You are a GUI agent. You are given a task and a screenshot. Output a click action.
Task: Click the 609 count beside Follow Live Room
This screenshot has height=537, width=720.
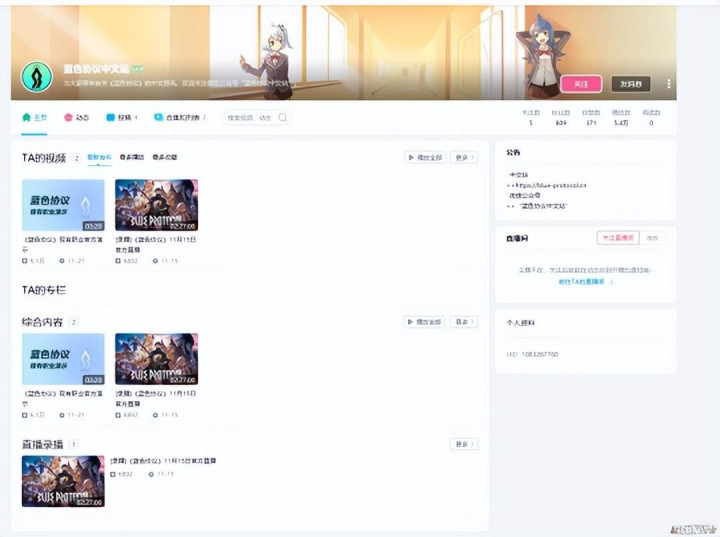(x=652, y=238)
